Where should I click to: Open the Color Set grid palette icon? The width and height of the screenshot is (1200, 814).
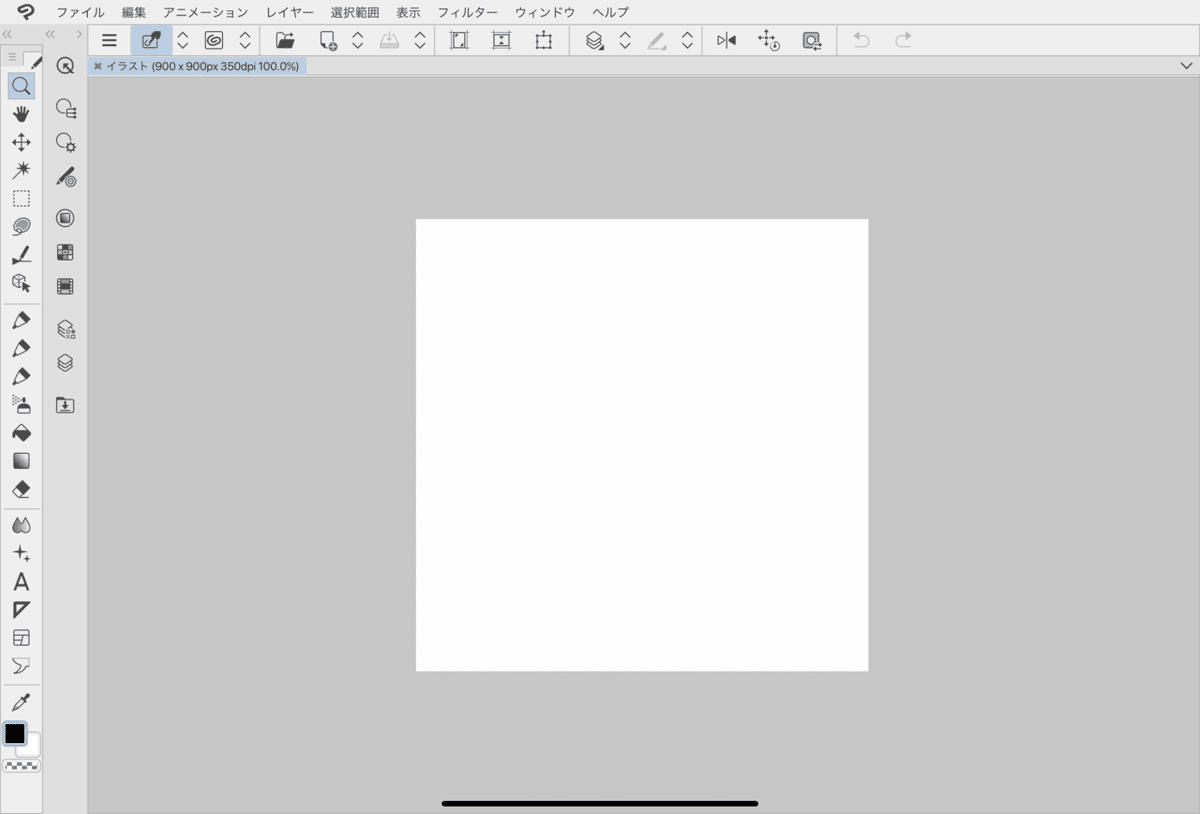(x=65, y=252)
